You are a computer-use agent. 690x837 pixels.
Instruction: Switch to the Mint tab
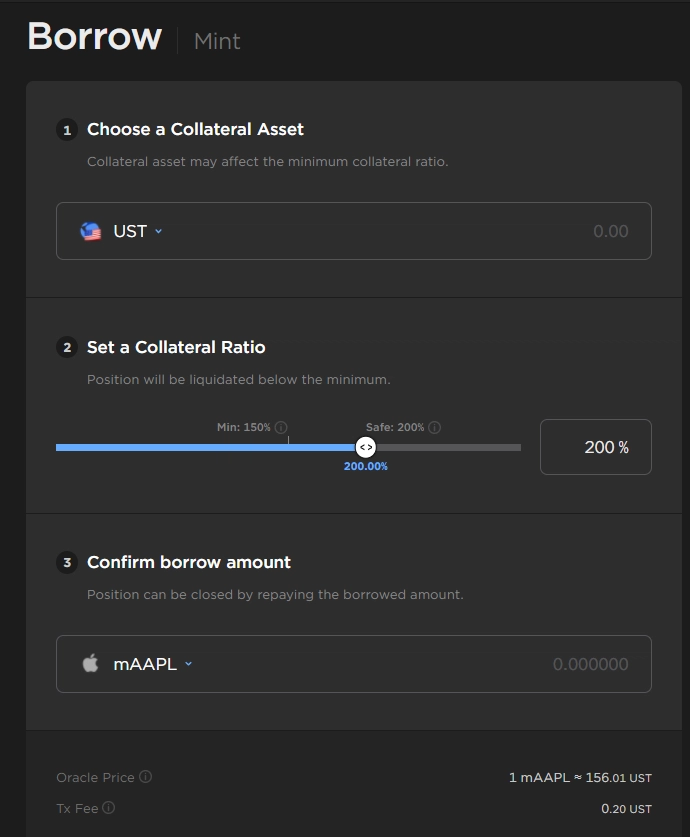(217, 41)
